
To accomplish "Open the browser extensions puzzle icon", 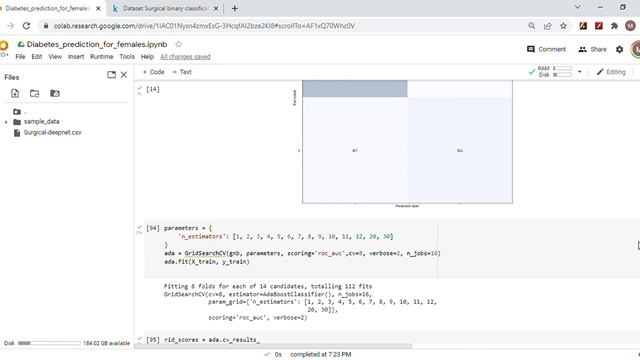I will pyautogui.click(x=614, y=26).
